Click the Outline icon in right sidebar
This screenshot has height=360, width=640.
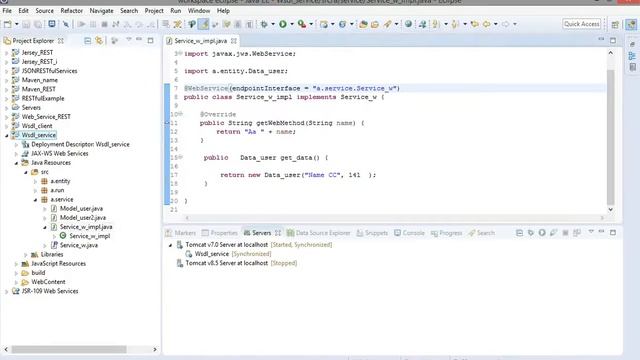click(x=632, y=56)
